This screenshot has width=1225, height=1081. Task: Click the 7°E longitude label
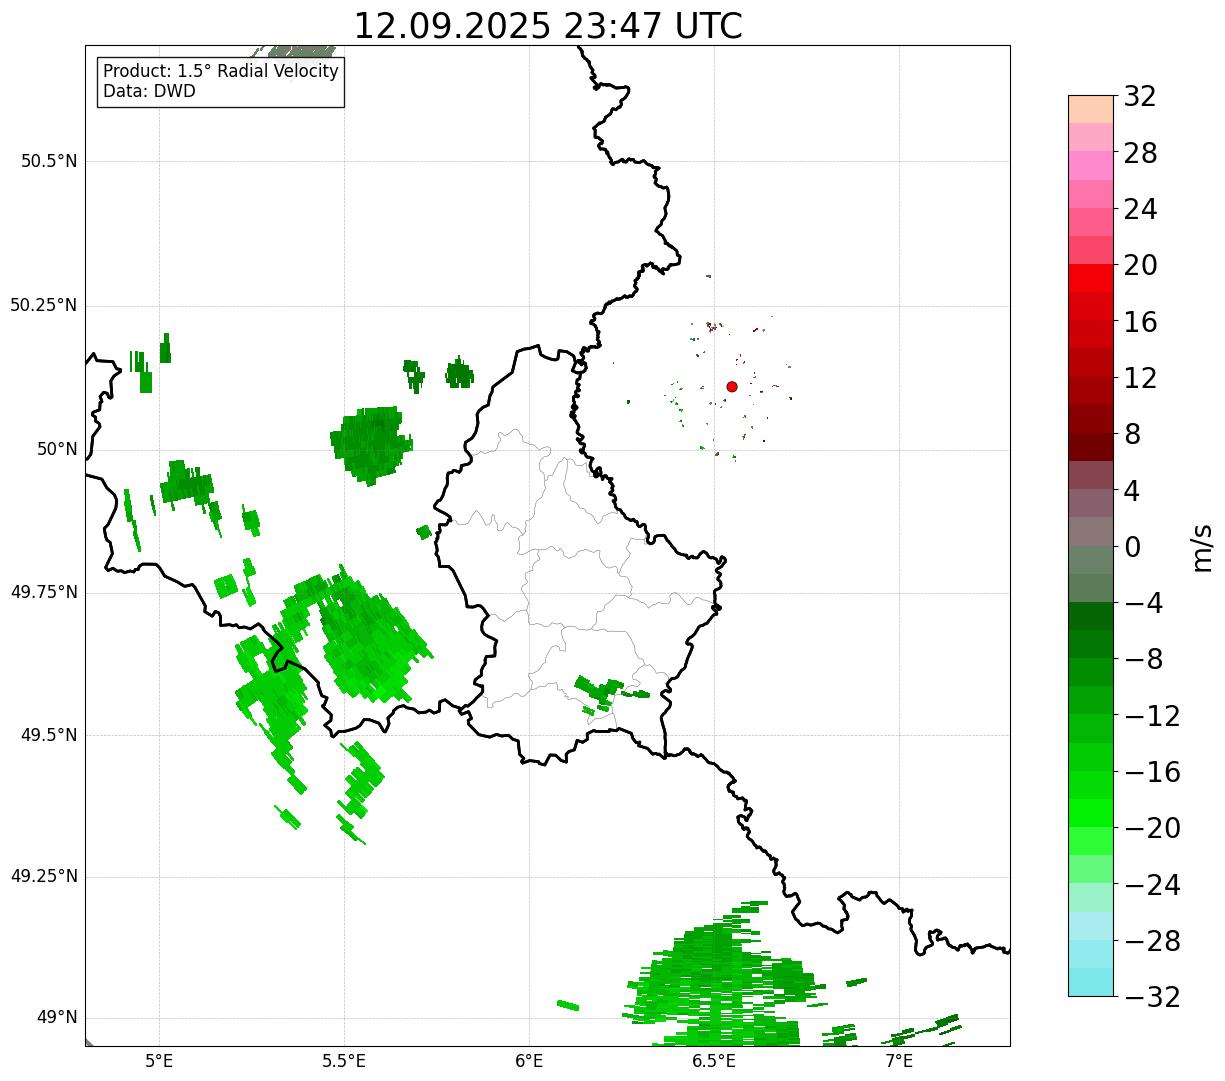[x=899, y=1060]
